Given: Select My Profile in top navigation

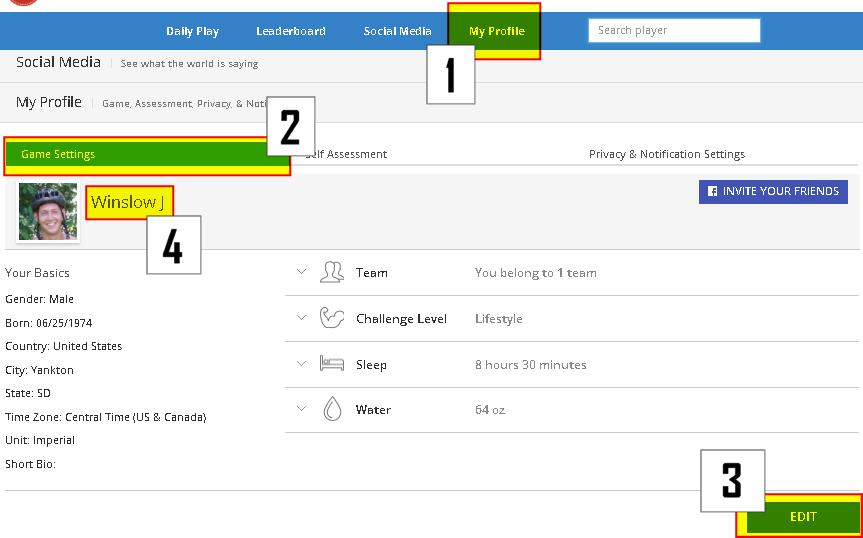Looking at the screenshot, I should (x=496, y=31).
